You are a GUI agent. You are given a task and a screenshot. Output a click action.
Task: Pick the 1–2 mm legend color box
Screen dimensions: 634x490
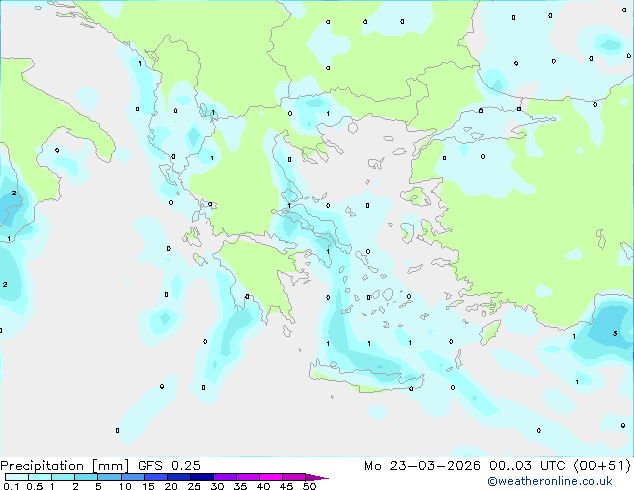(x=63, y=477)
